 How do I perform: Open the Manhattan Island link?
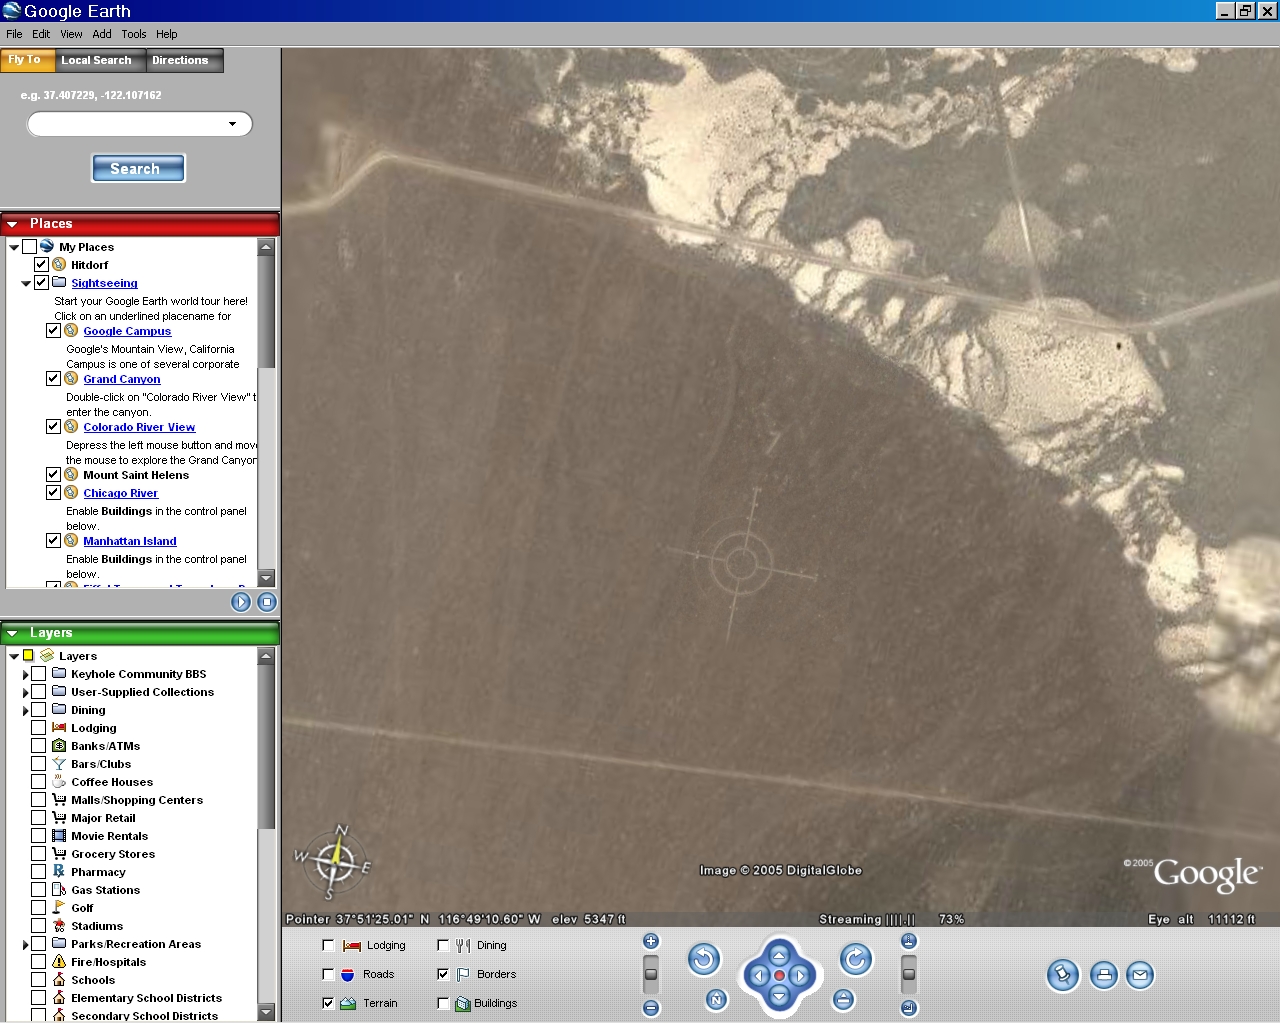(x=129, y=541)
